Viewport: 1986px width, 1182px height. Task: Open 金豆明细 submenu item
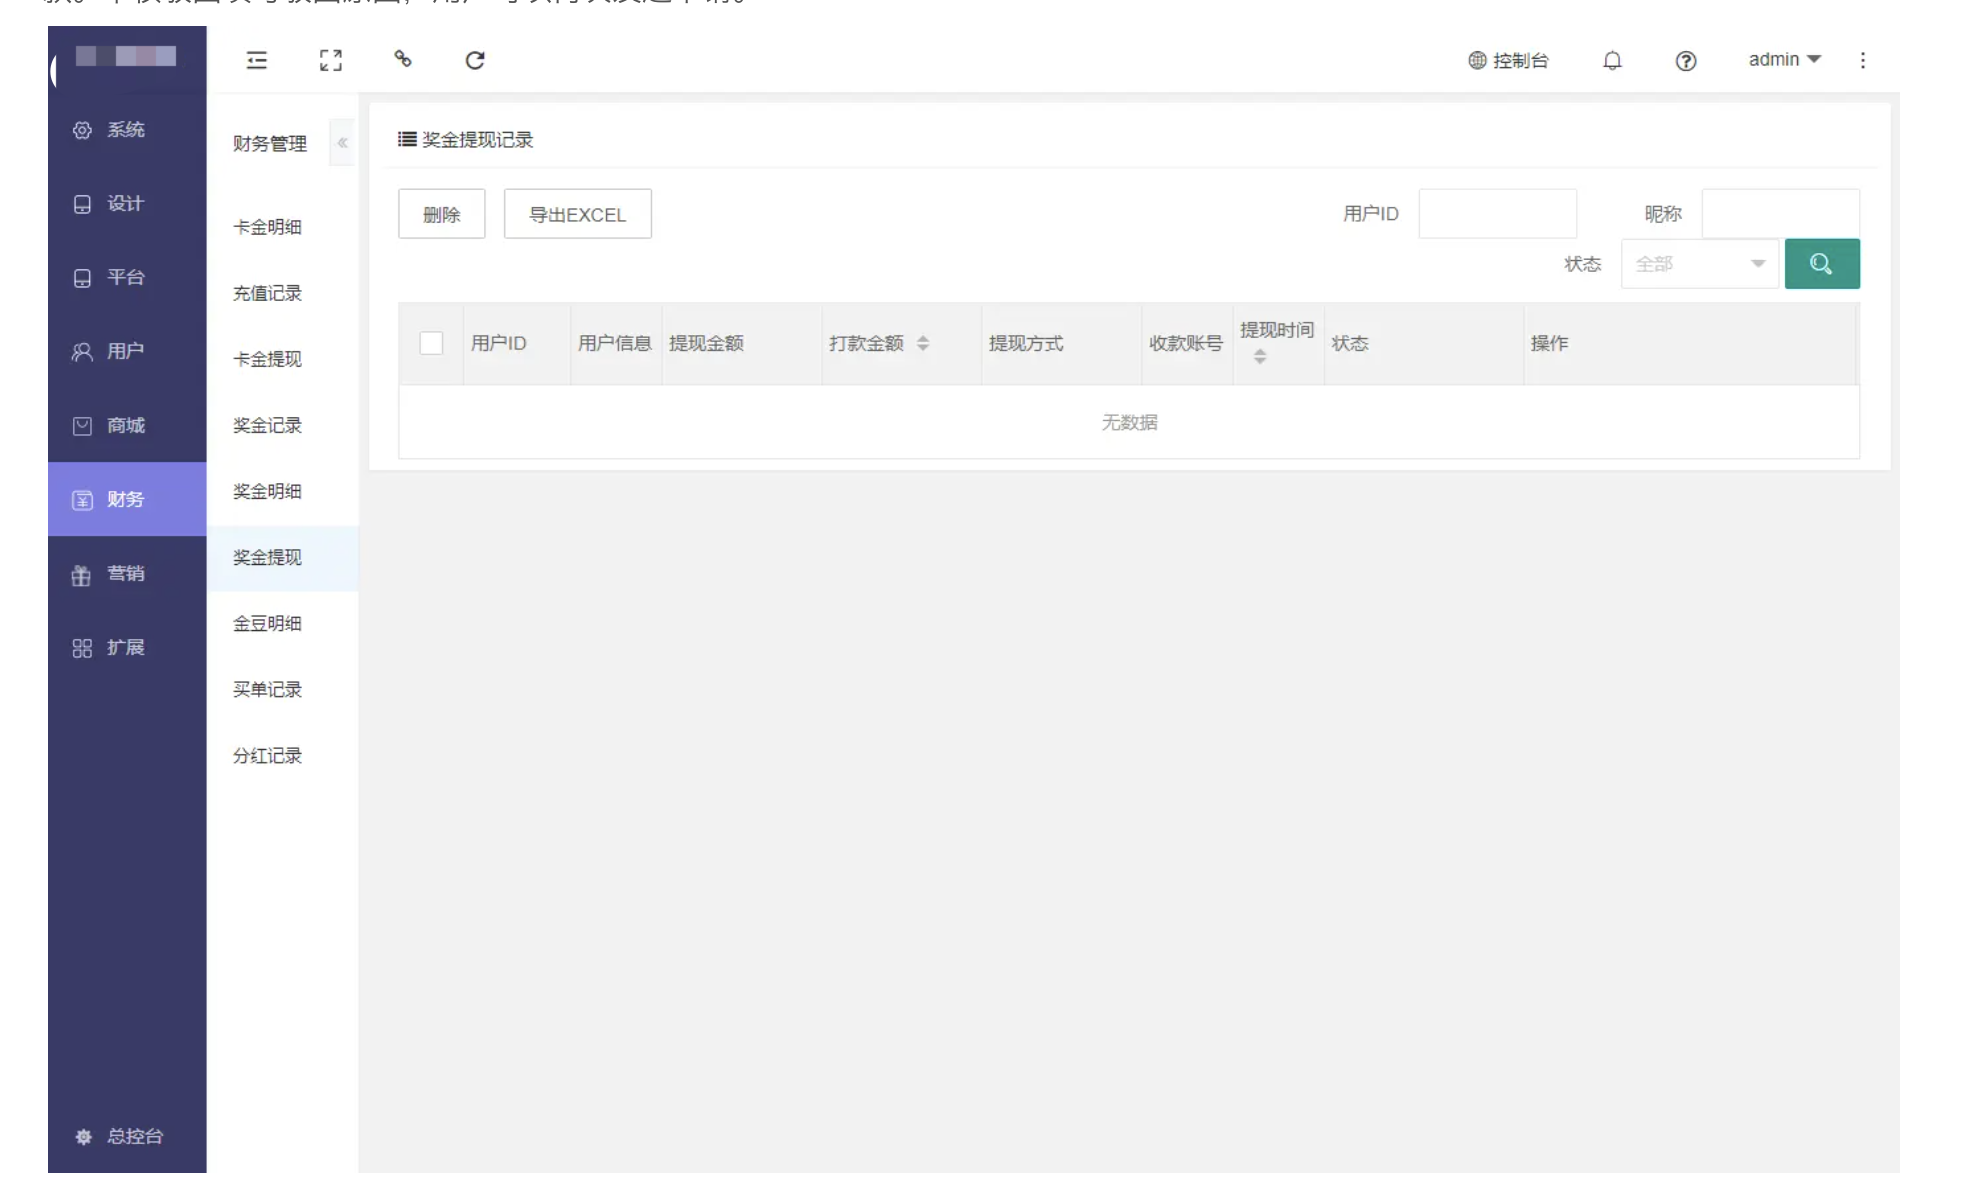tap(283, 624)
